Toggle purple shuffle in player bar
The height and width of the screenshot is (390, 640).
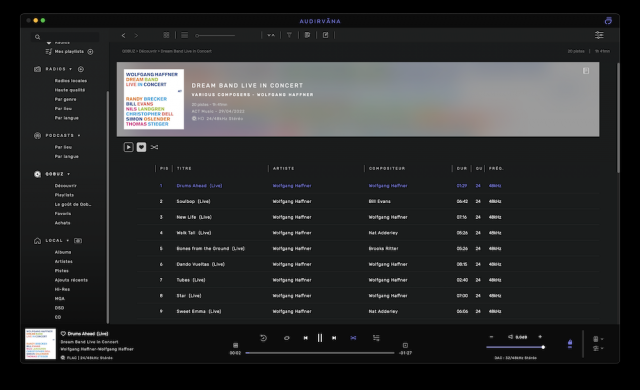click(353, 338)
